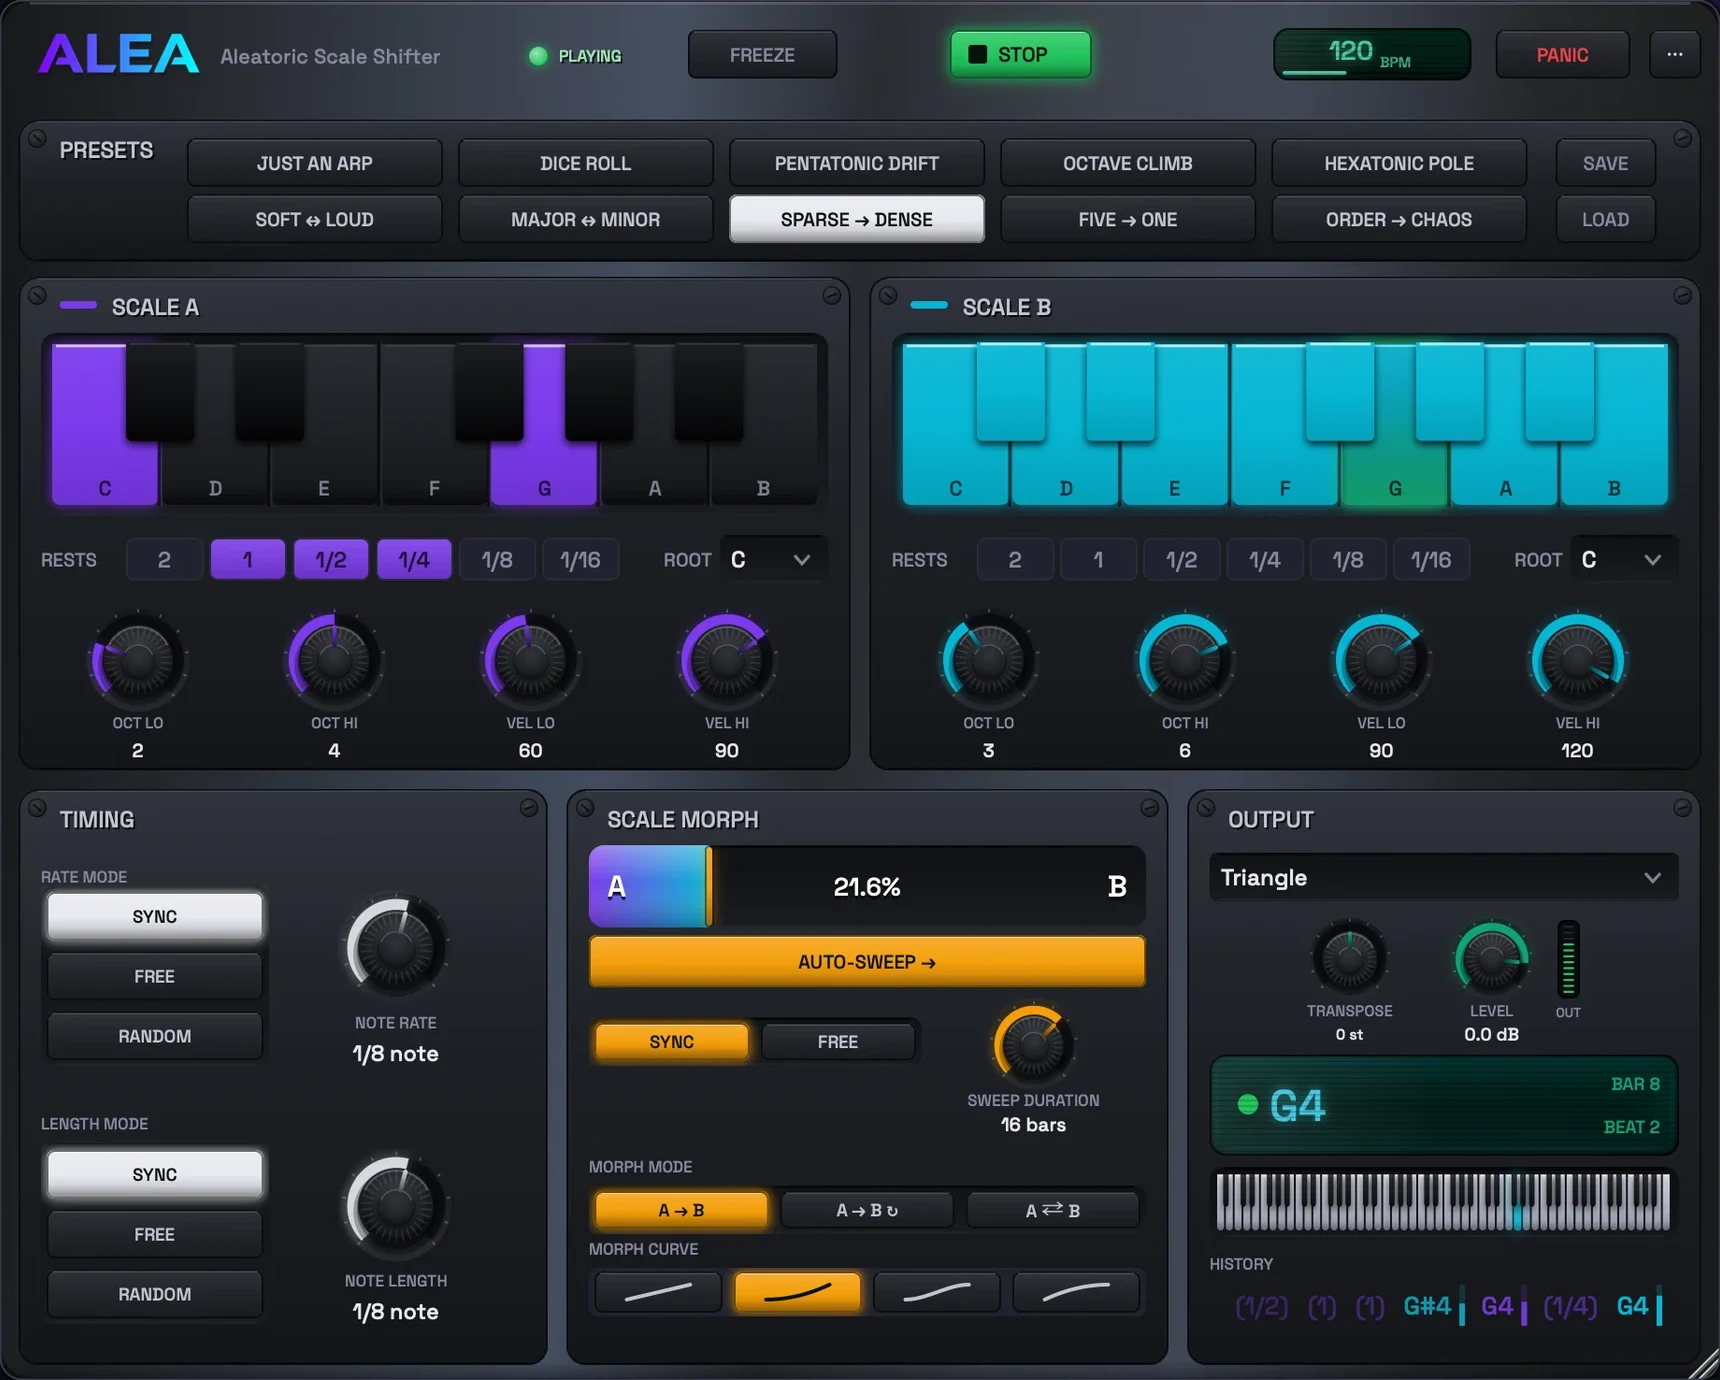The image size is (1720, 1380).
Task: Click the stop playback button
Action: tap(1020, 54)
